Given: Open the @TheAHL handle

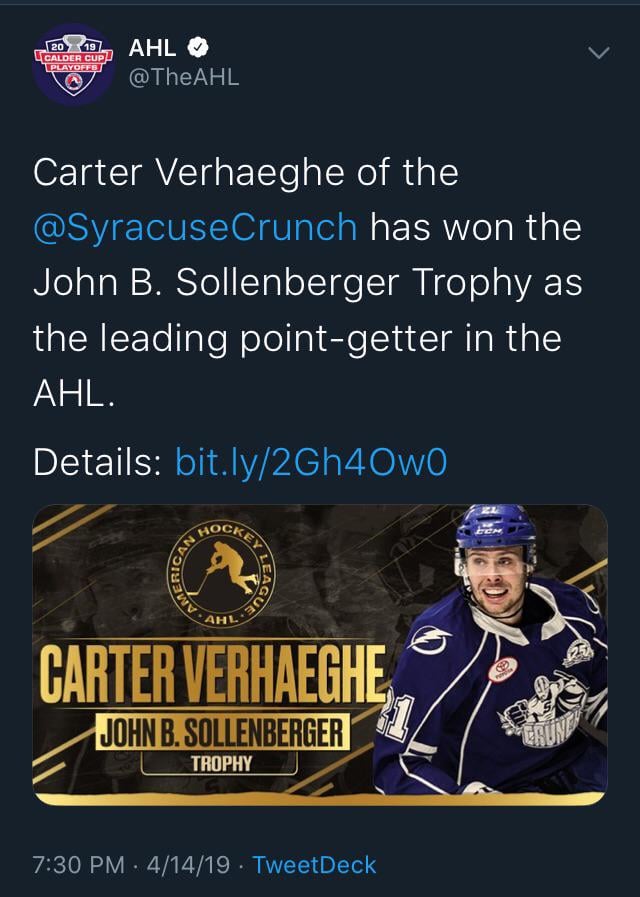Looking at the screenshot, I should [x=185, y=78].
